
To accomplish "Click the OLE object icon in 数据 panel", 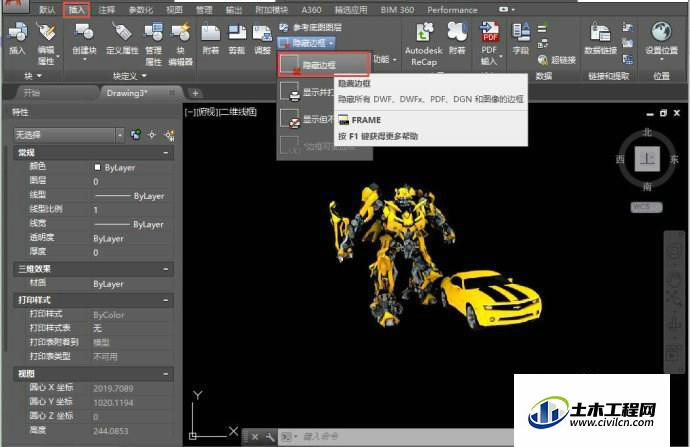I will click(x=543, y=44).
